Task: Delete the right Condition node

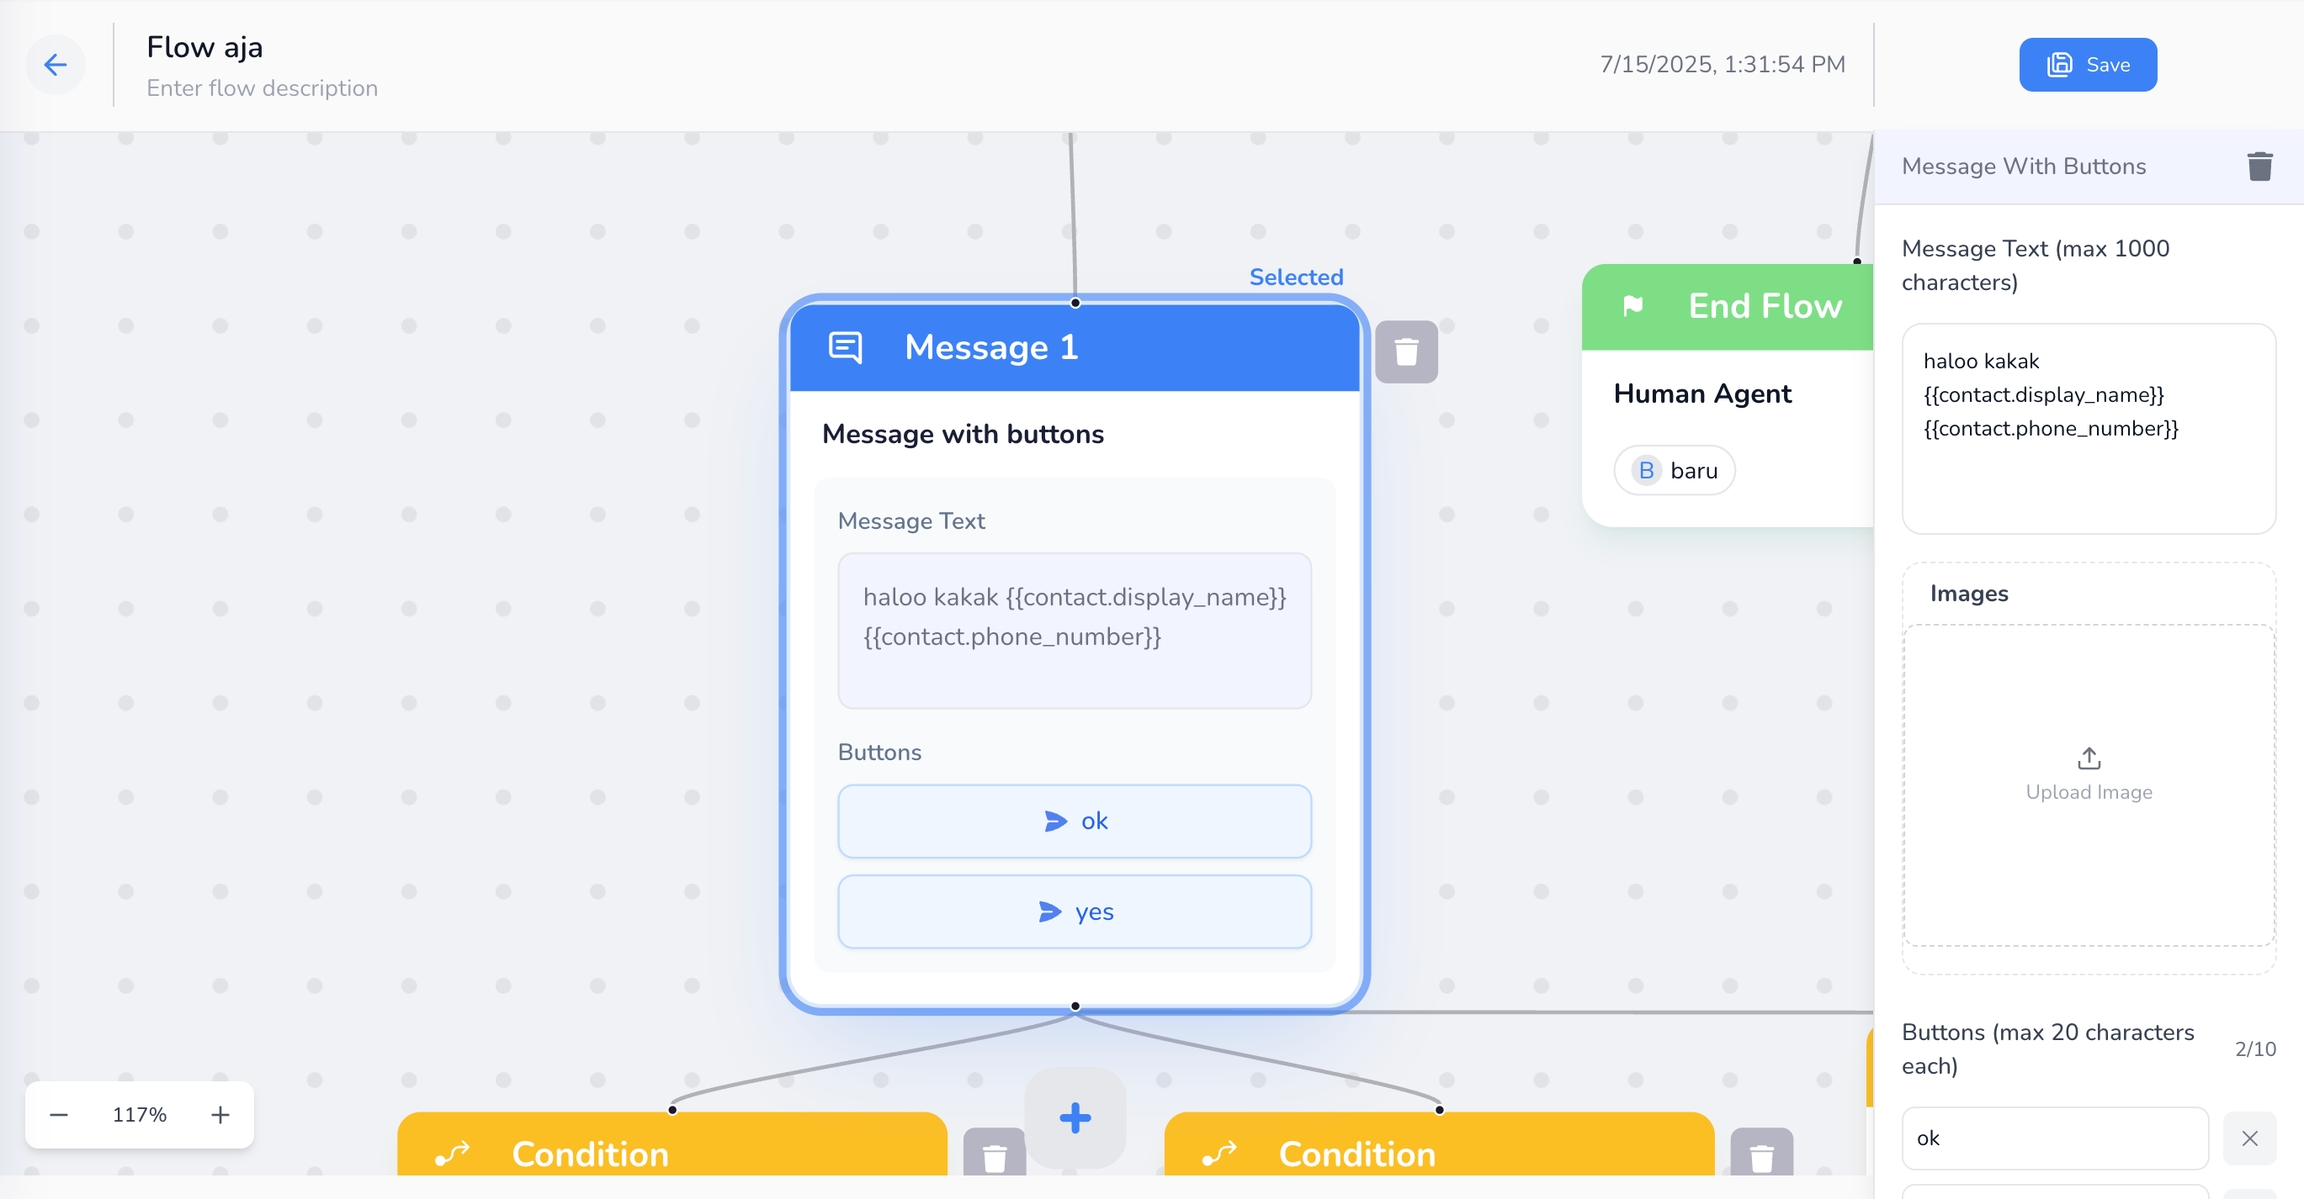Action: click(1761, 1157)
